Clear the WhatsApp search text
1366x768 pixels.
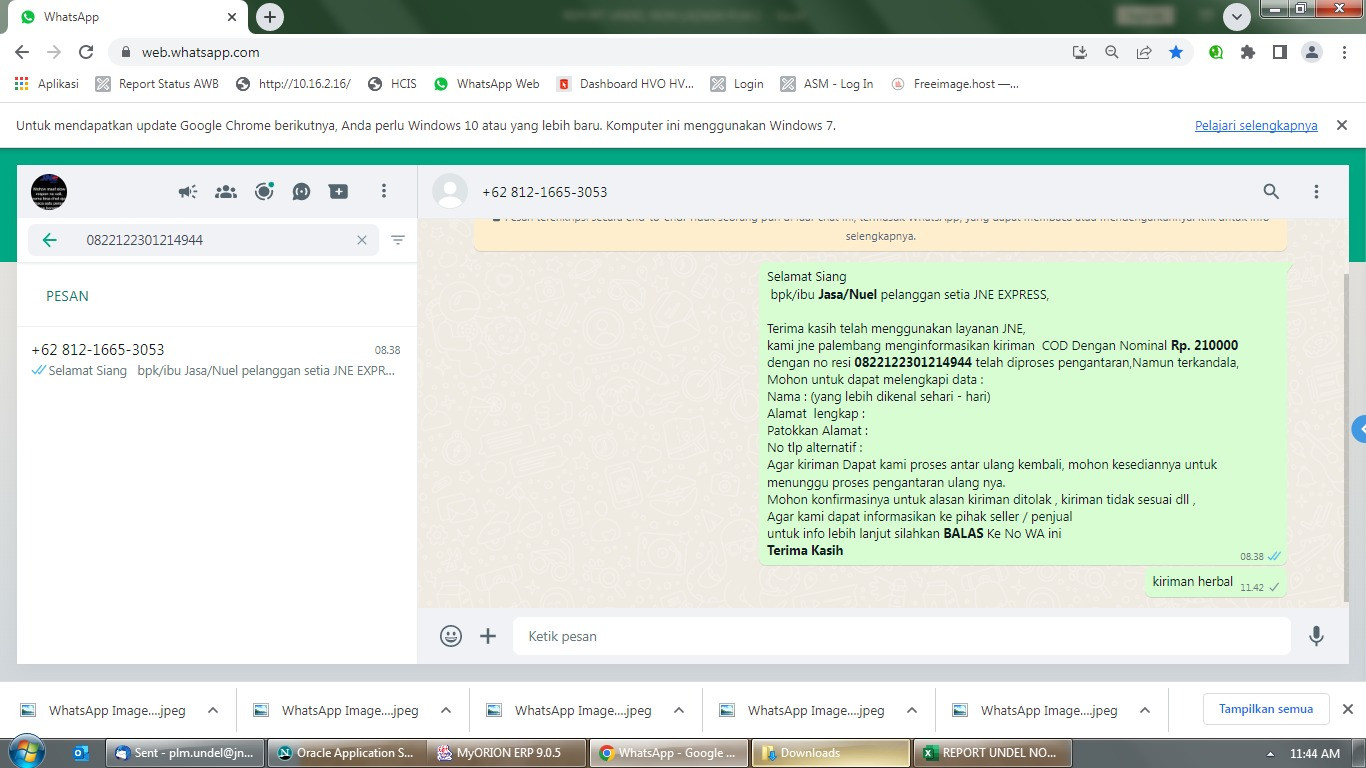click(362, 240)
